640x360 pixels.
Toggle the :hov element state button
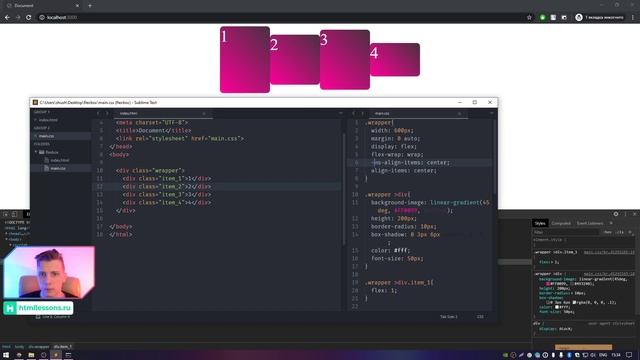coord(608,232)
